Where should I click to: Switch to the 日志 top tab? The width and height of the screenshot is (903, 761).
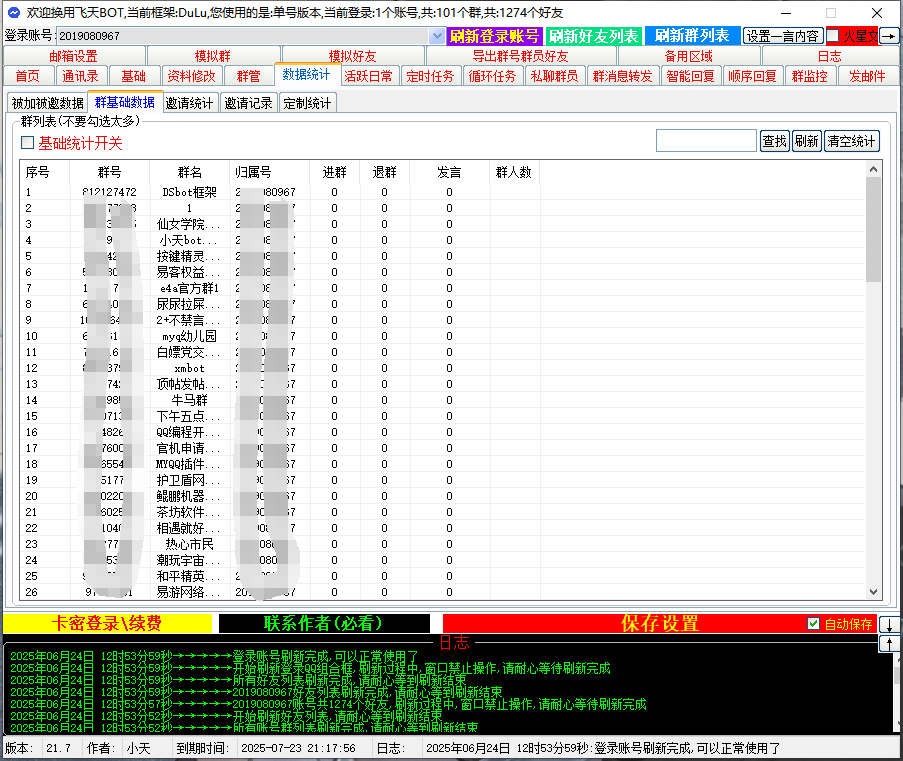[829, 56]
